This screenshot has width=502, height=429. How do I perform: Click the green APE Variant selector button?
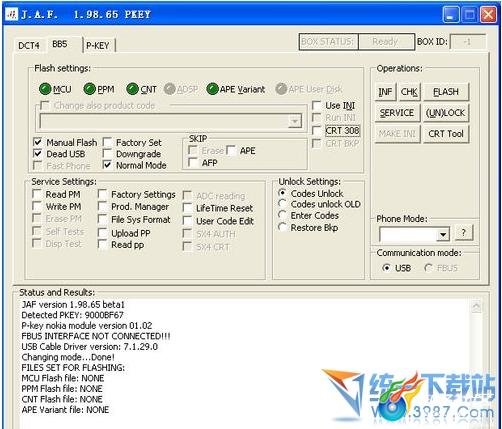pyautogui.click(x=212, y=89)
